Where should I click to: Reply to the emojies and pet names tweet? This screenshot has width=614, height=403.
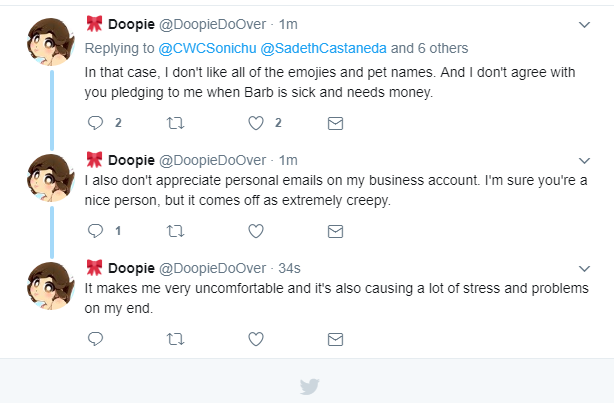pos(95,123)
